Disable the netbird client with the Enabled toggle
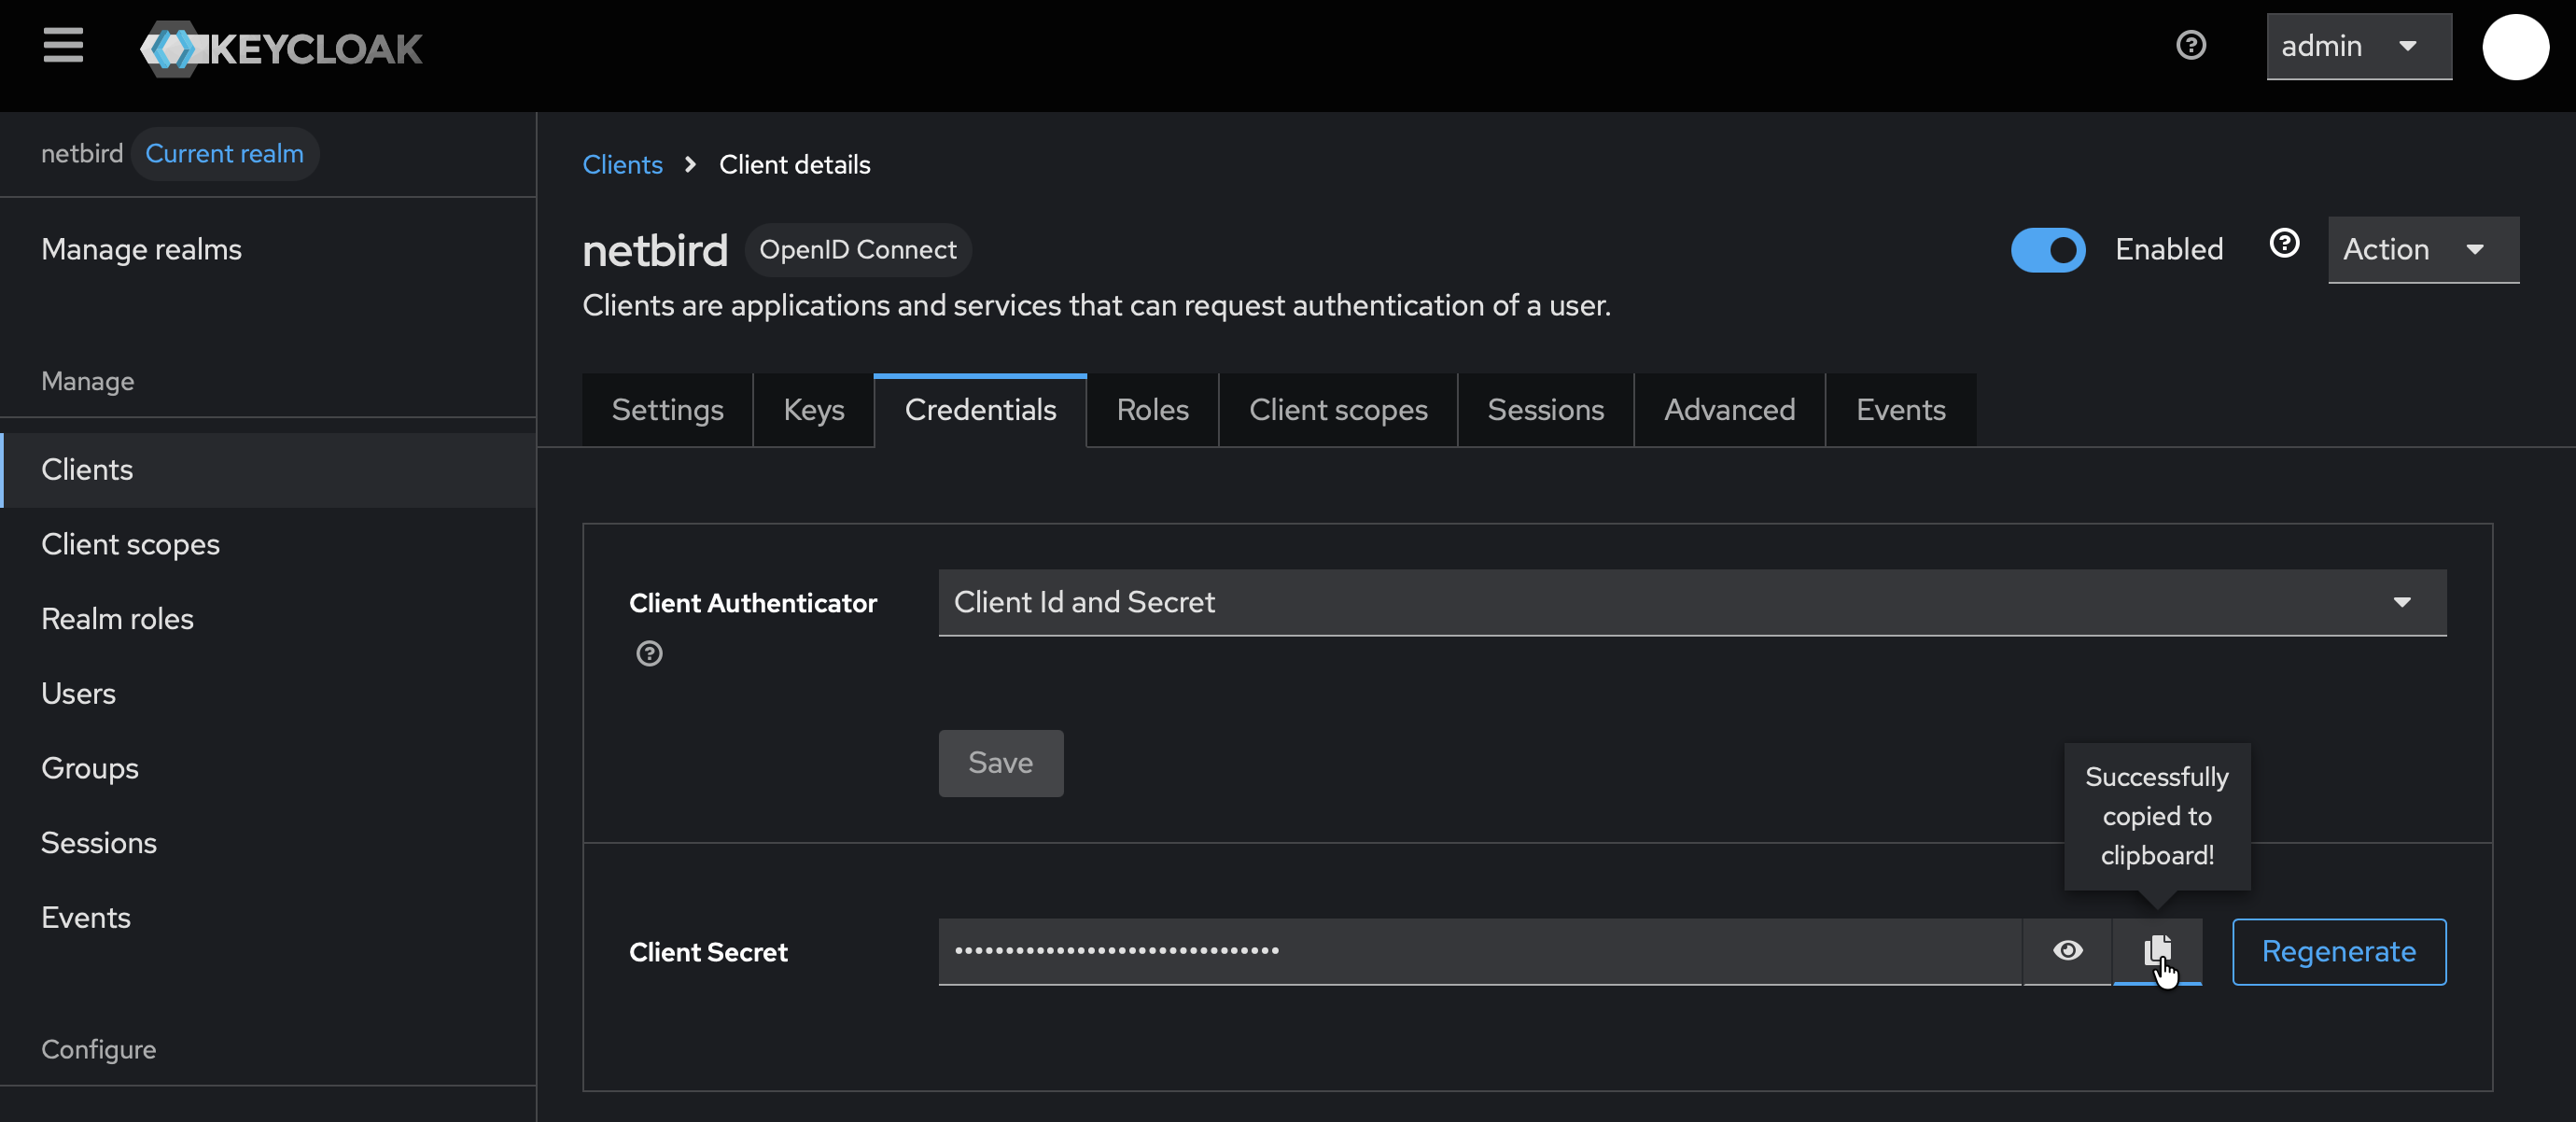 tap(2048, 250)
